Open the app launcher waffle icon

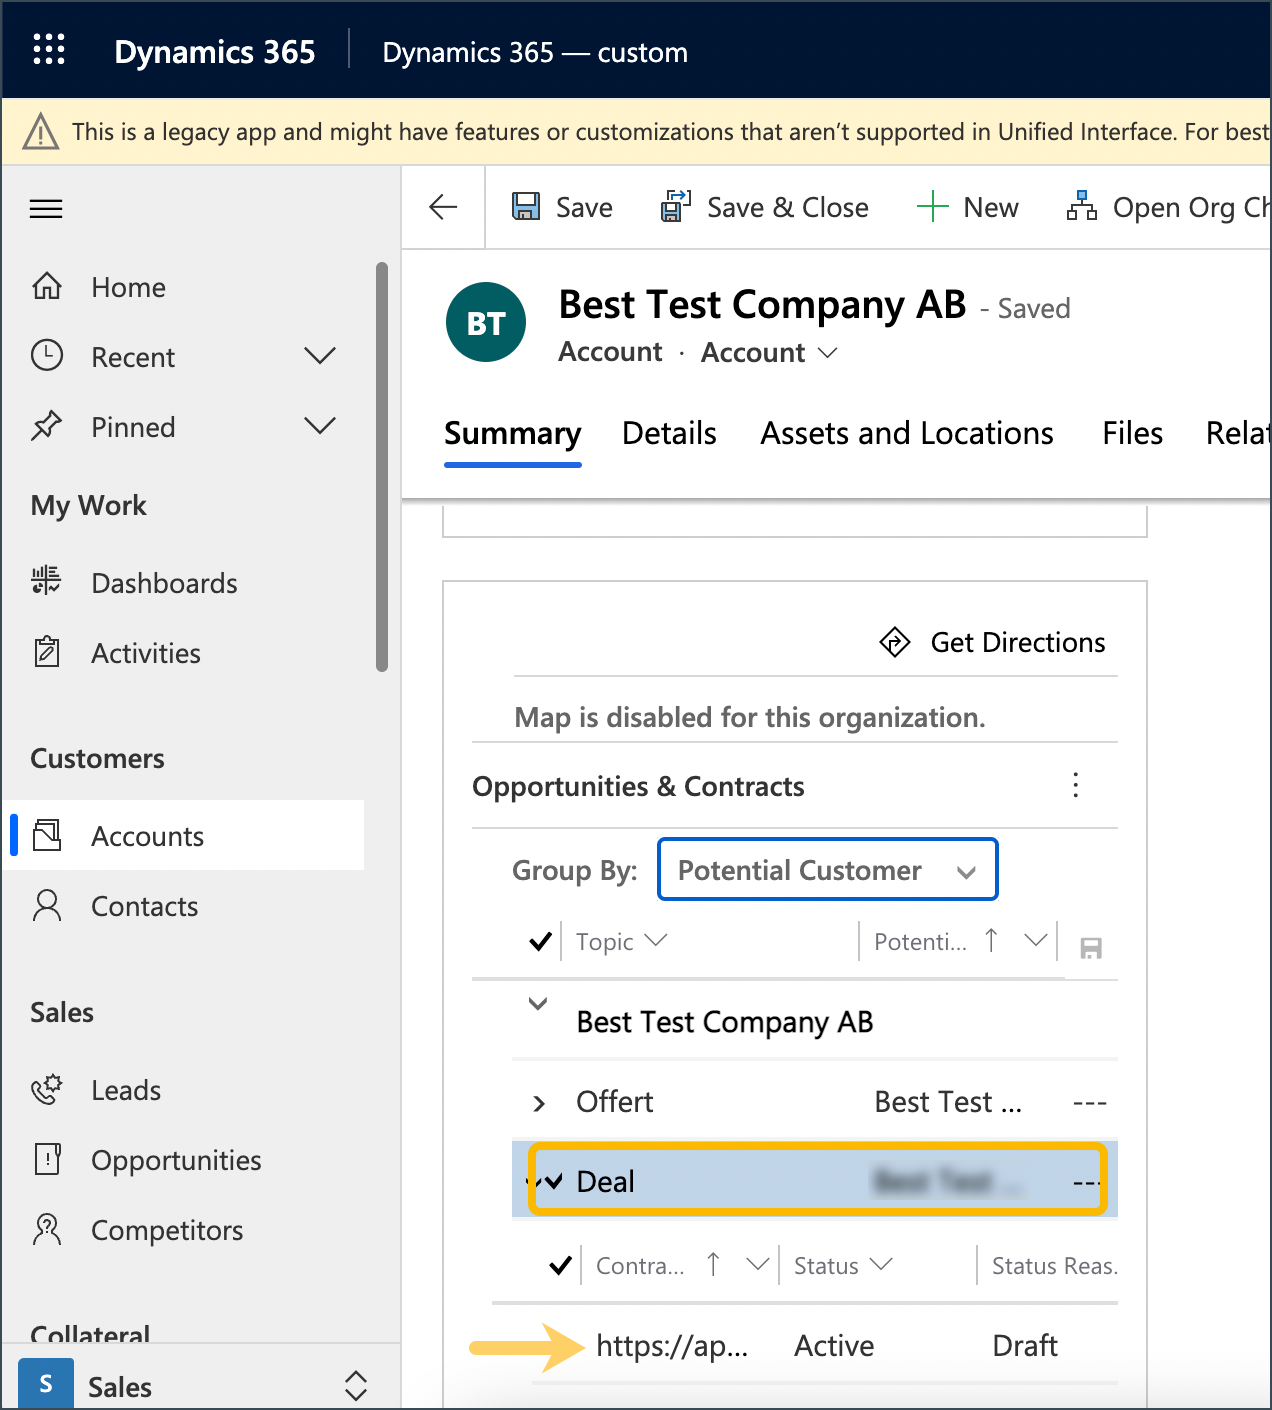click(48, 49)
